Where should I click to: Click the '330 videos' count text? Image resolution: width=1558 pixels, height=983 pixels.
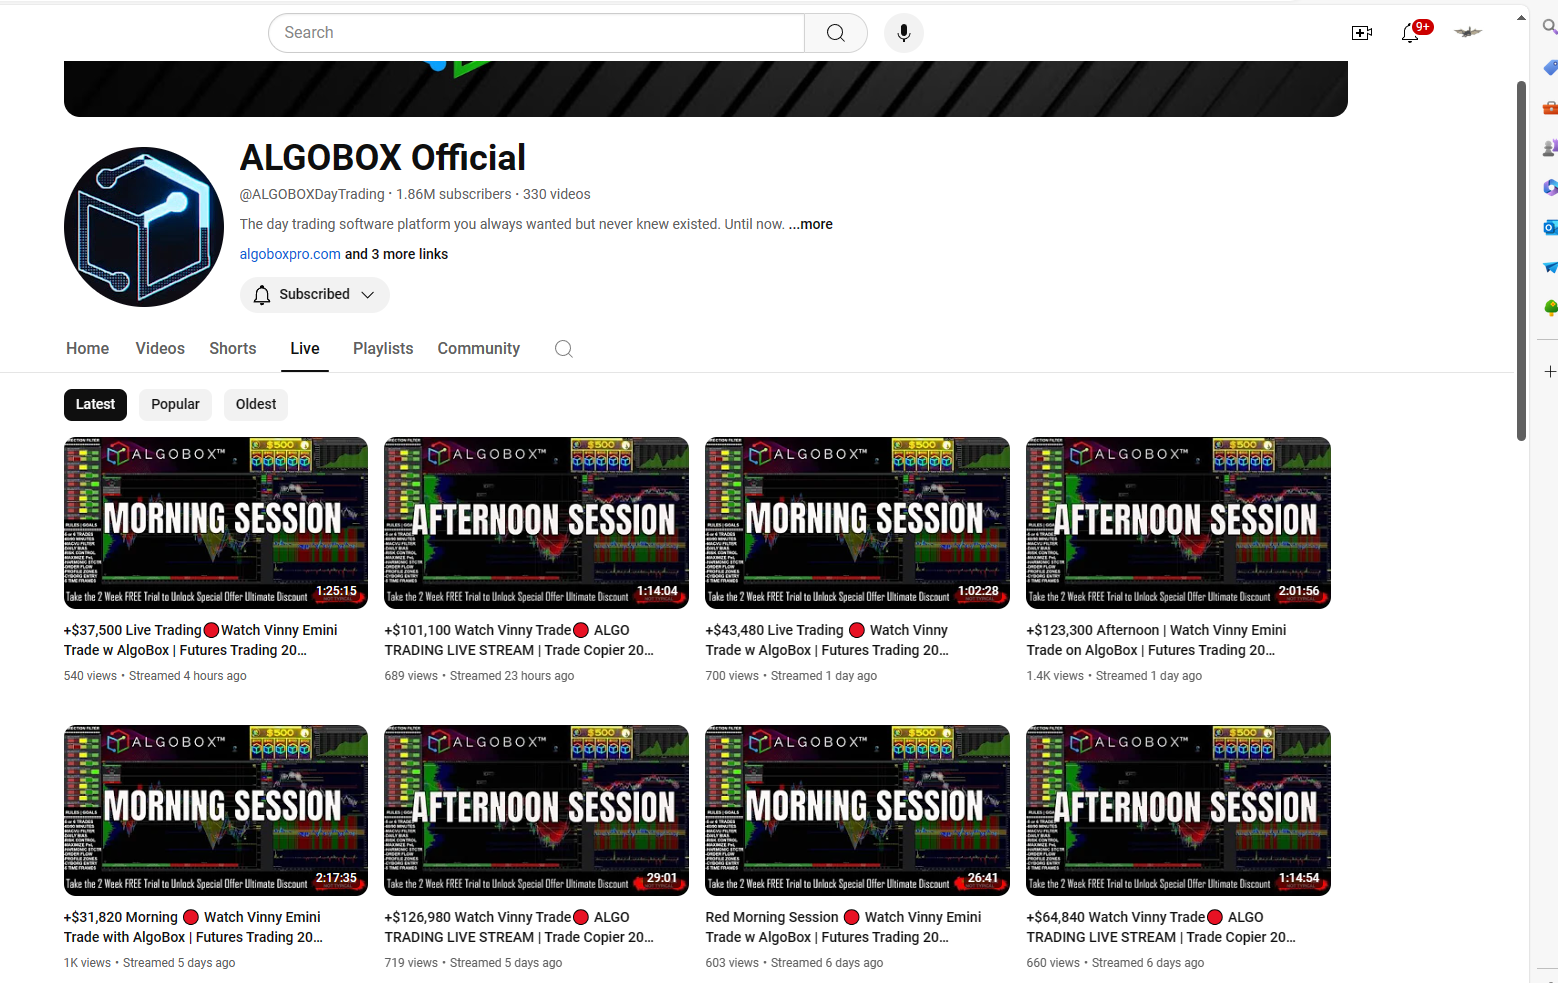coord(557,194)
